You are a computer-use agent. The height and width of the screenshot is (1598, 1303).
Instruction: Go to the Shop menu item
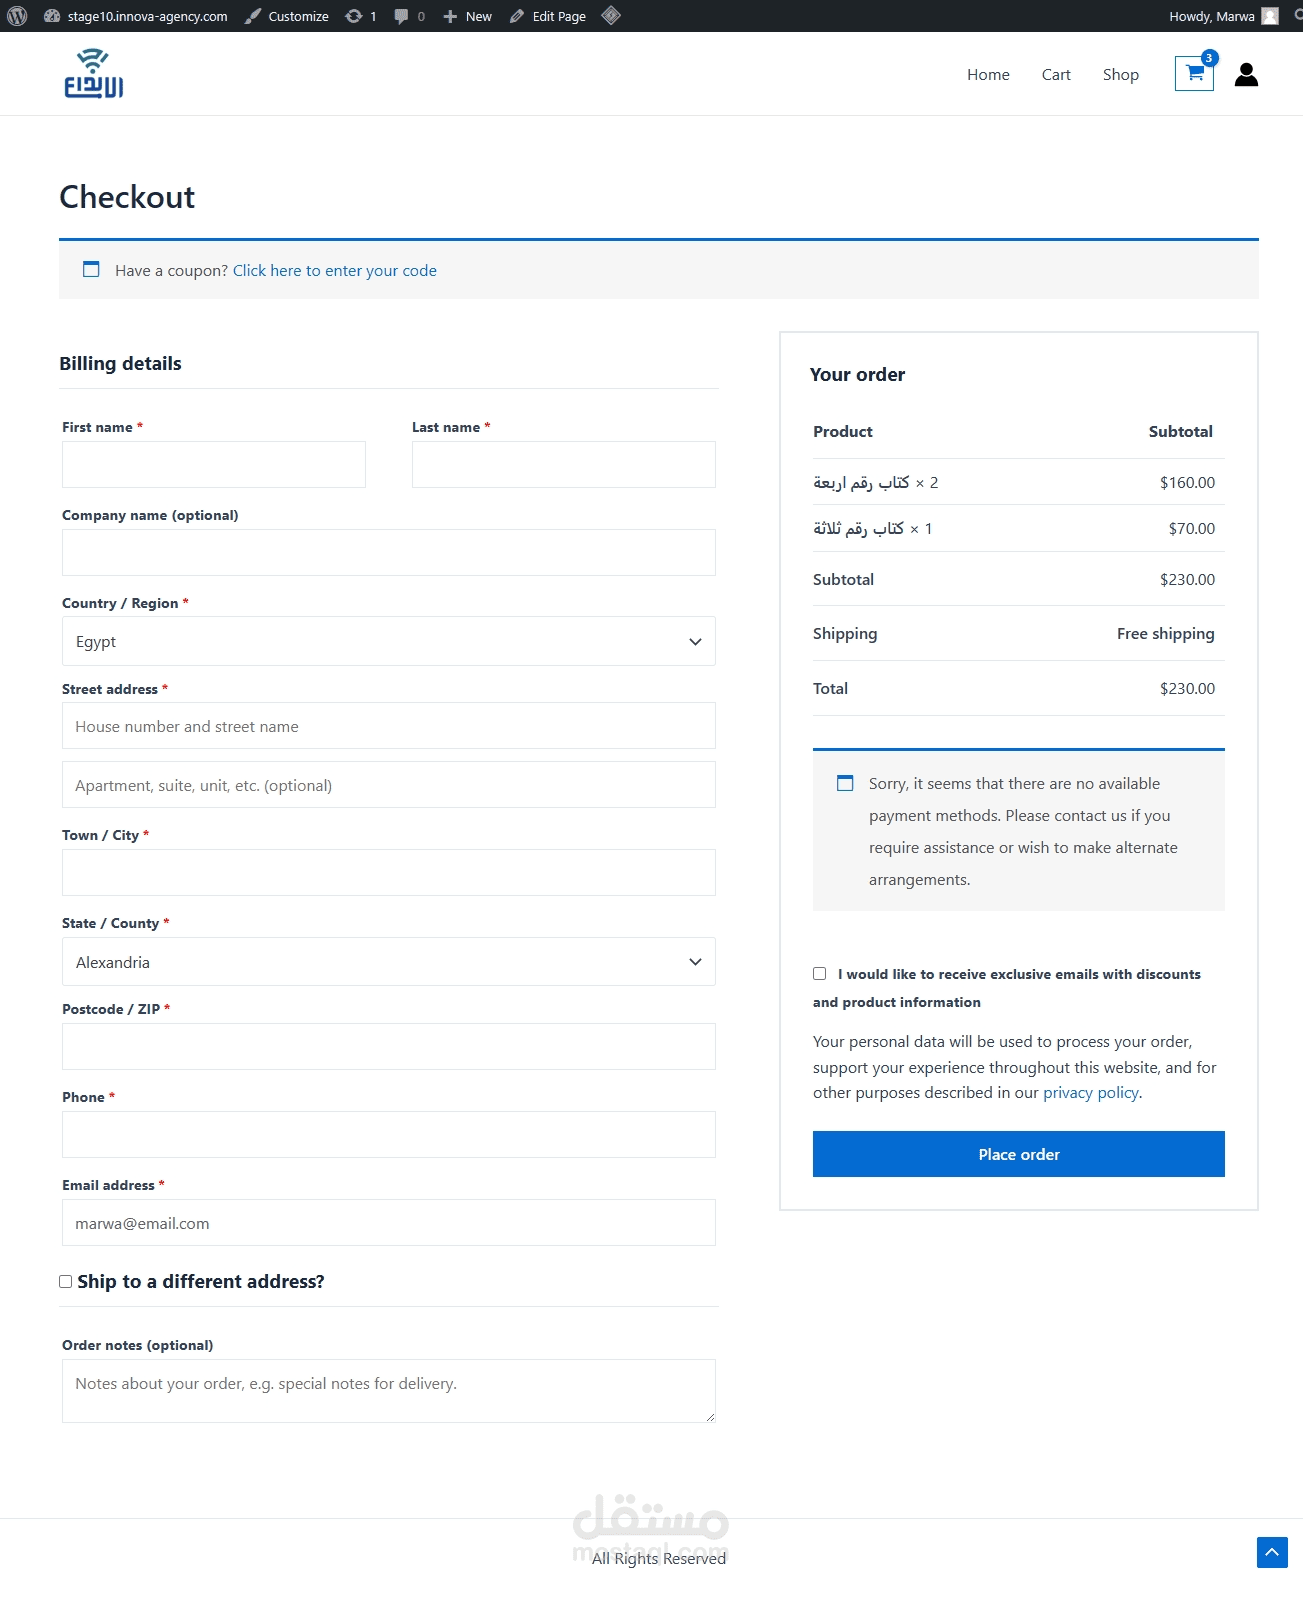pyautogui.click(x=1121, y=74)
